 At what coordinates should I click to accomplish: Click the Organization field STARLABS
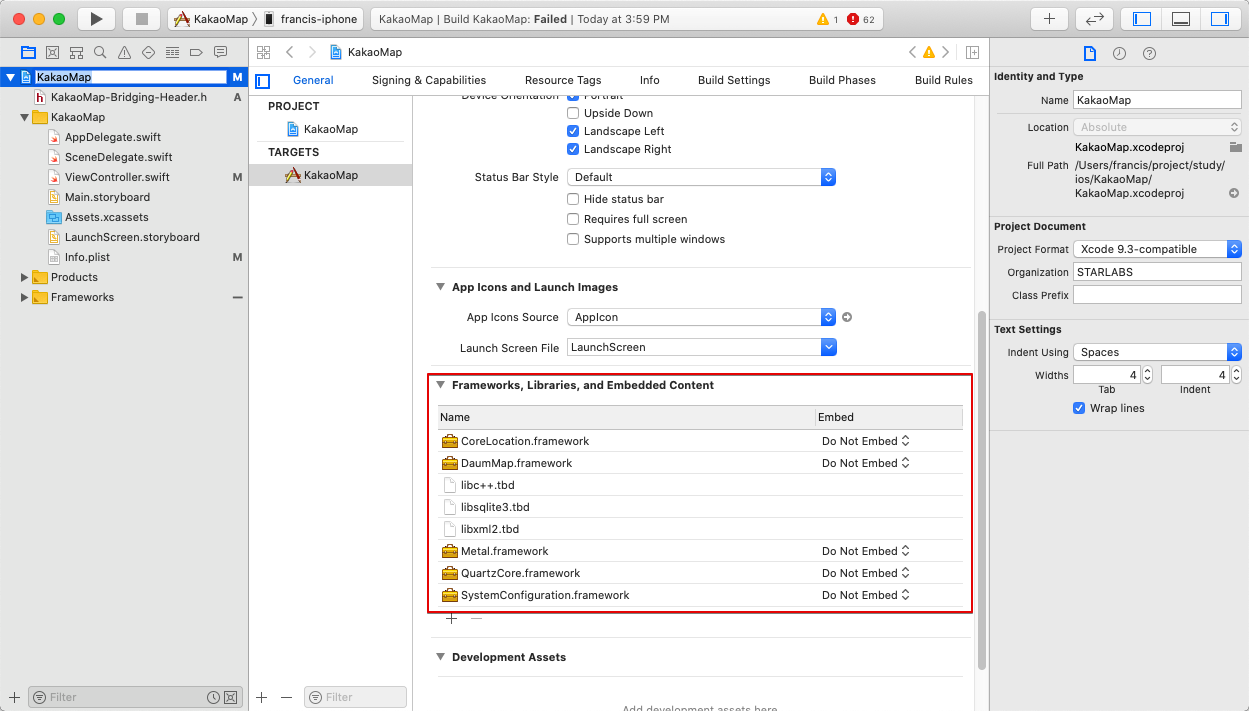pyautogui.click(x=1157, y=272)
